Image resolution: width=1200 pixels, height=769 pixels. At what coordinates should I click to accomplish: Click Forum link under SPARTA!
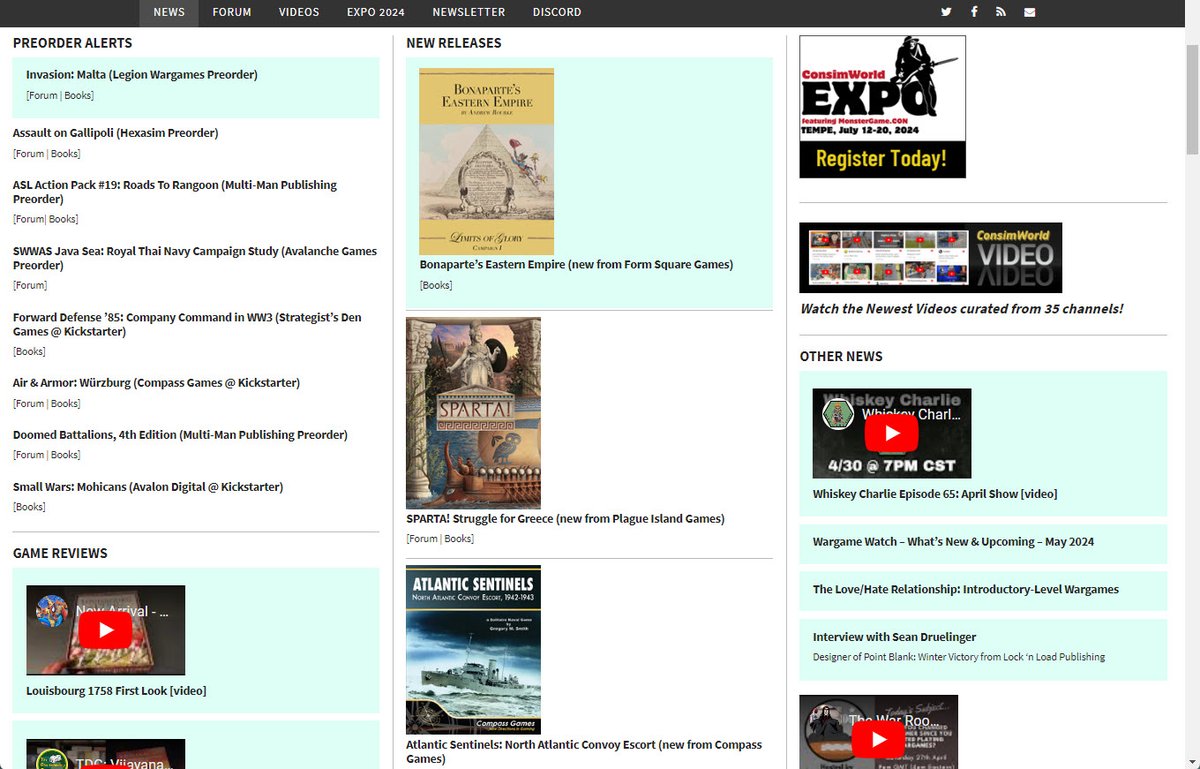tap(423, 539)
